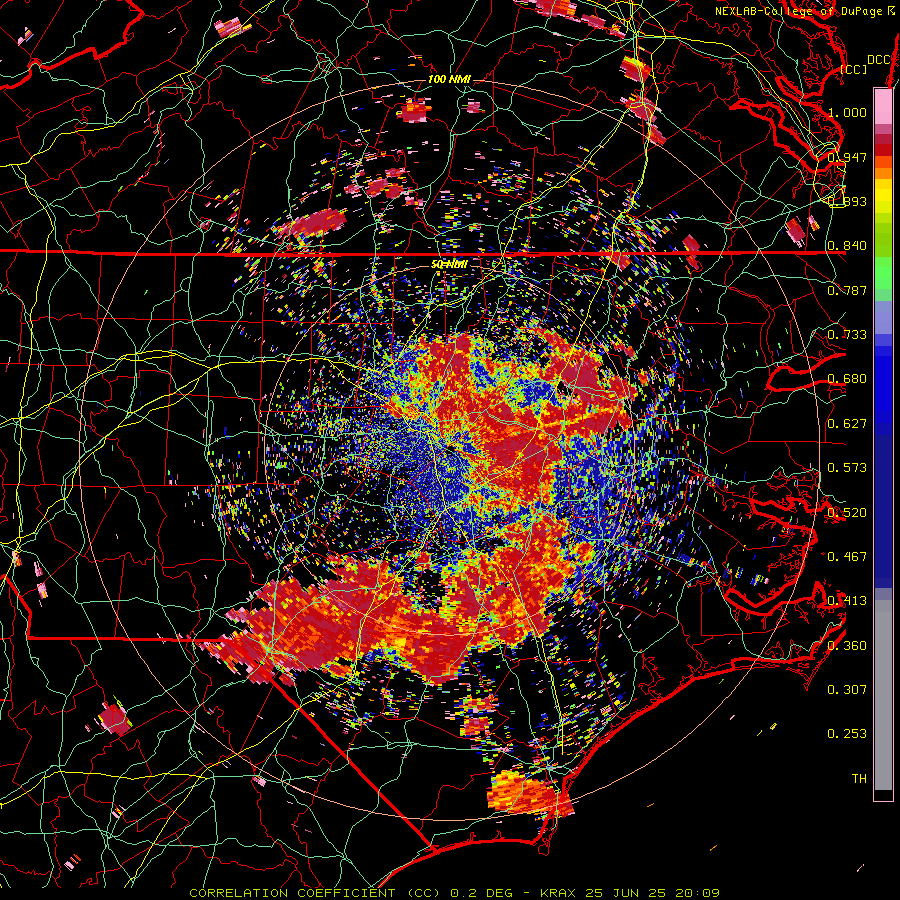Click the NEXLAB-College of DuPage credit text

(x=804, y=11)
